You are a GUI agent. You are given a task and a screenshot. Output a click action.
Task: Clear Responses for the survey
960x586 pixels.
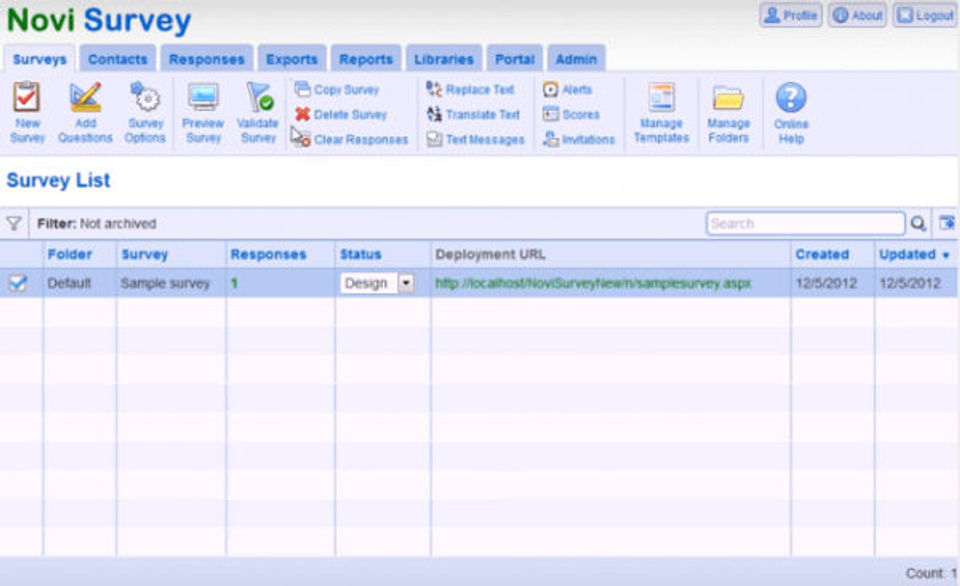pyautogui.click(x=350, y=139)
